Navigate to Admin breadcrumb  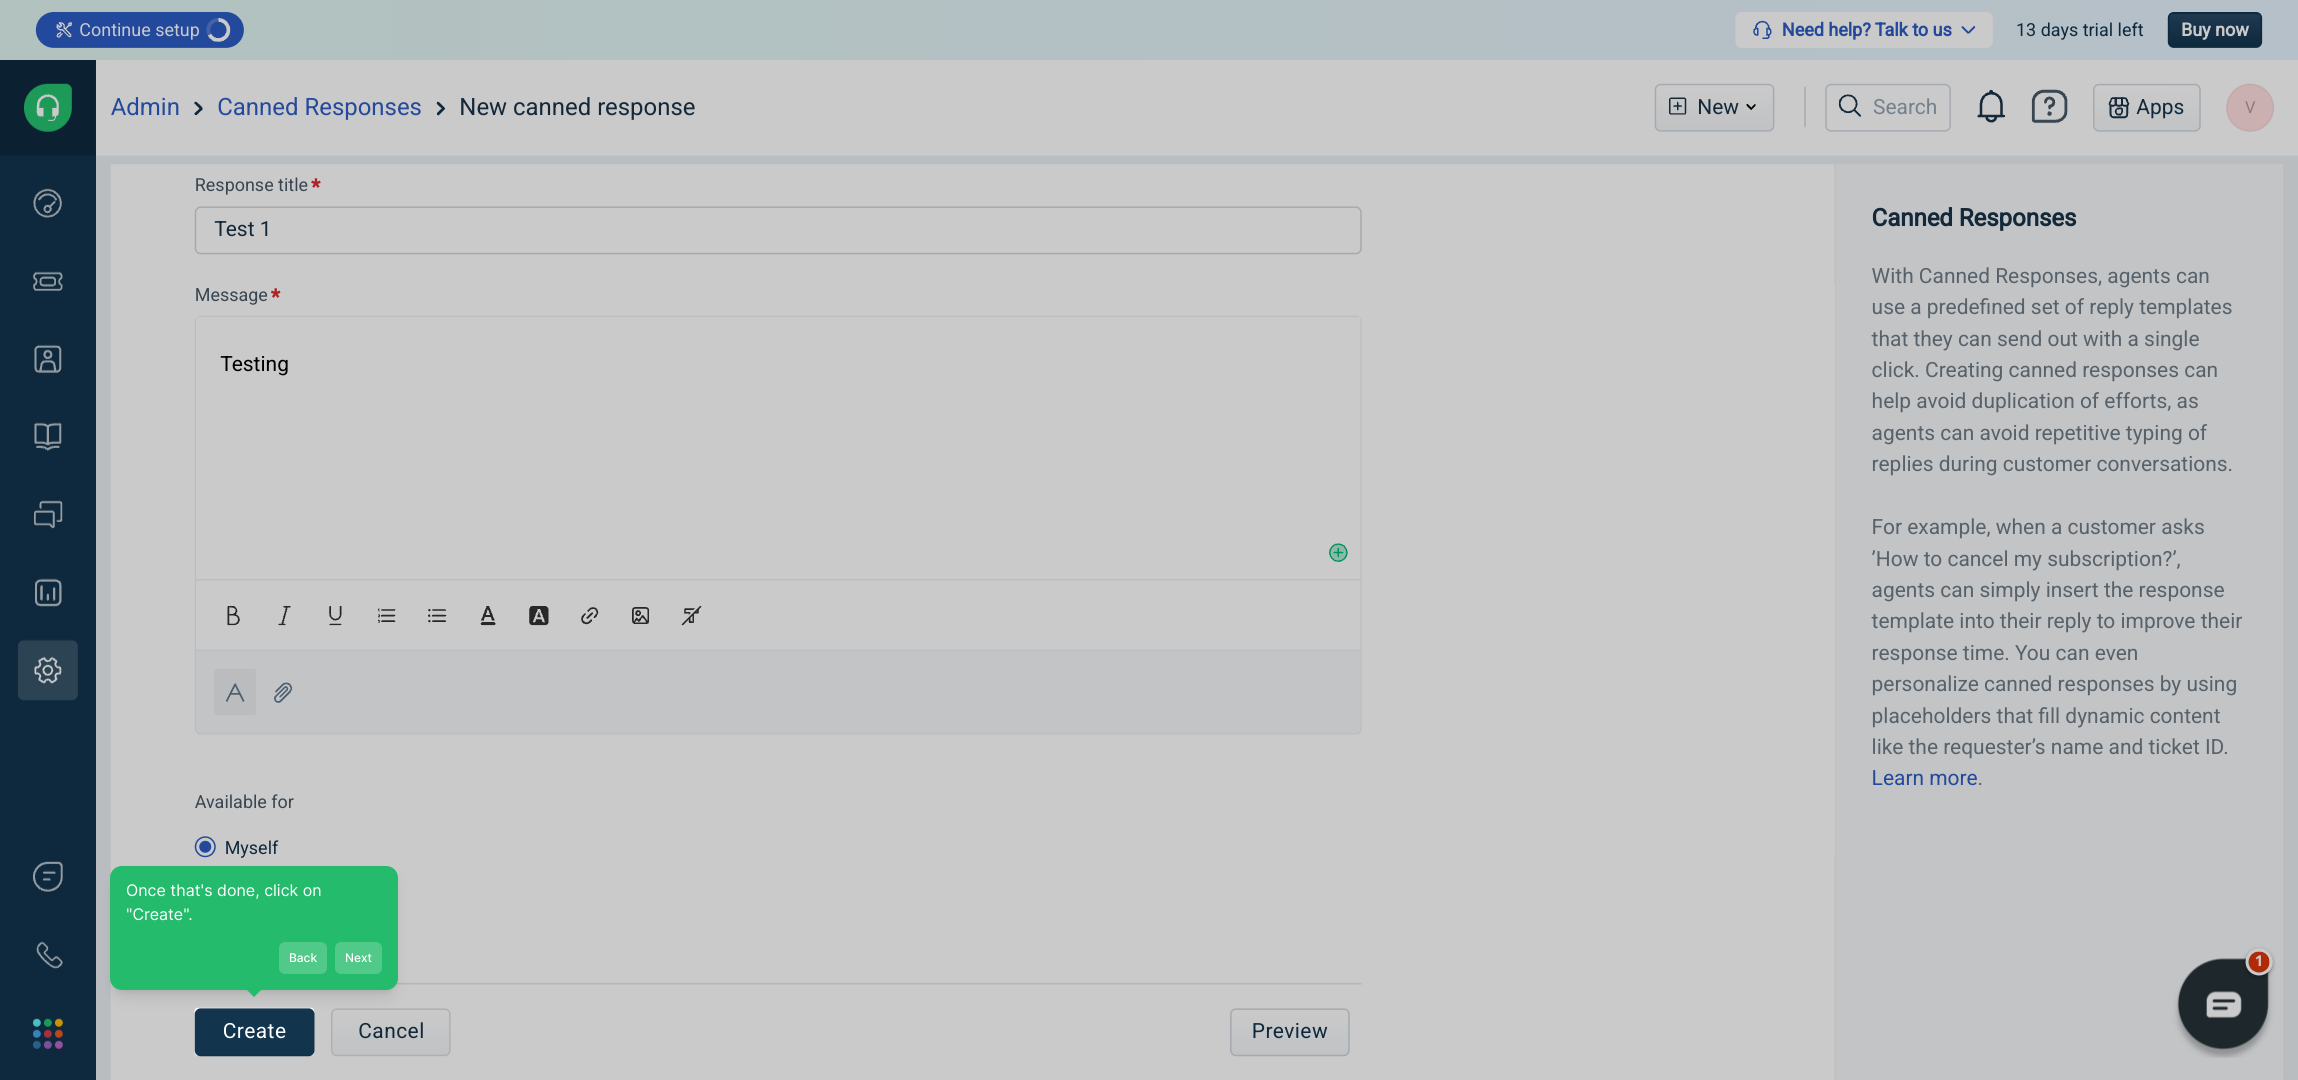pos(145,107)
